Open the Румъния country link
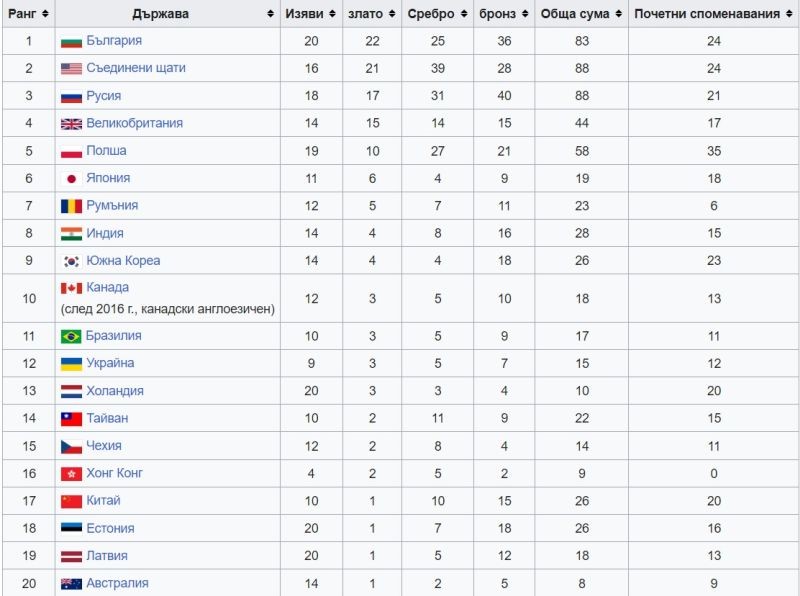Image resolution: width=800 pixels, height=596 pixels. [112, 205]
